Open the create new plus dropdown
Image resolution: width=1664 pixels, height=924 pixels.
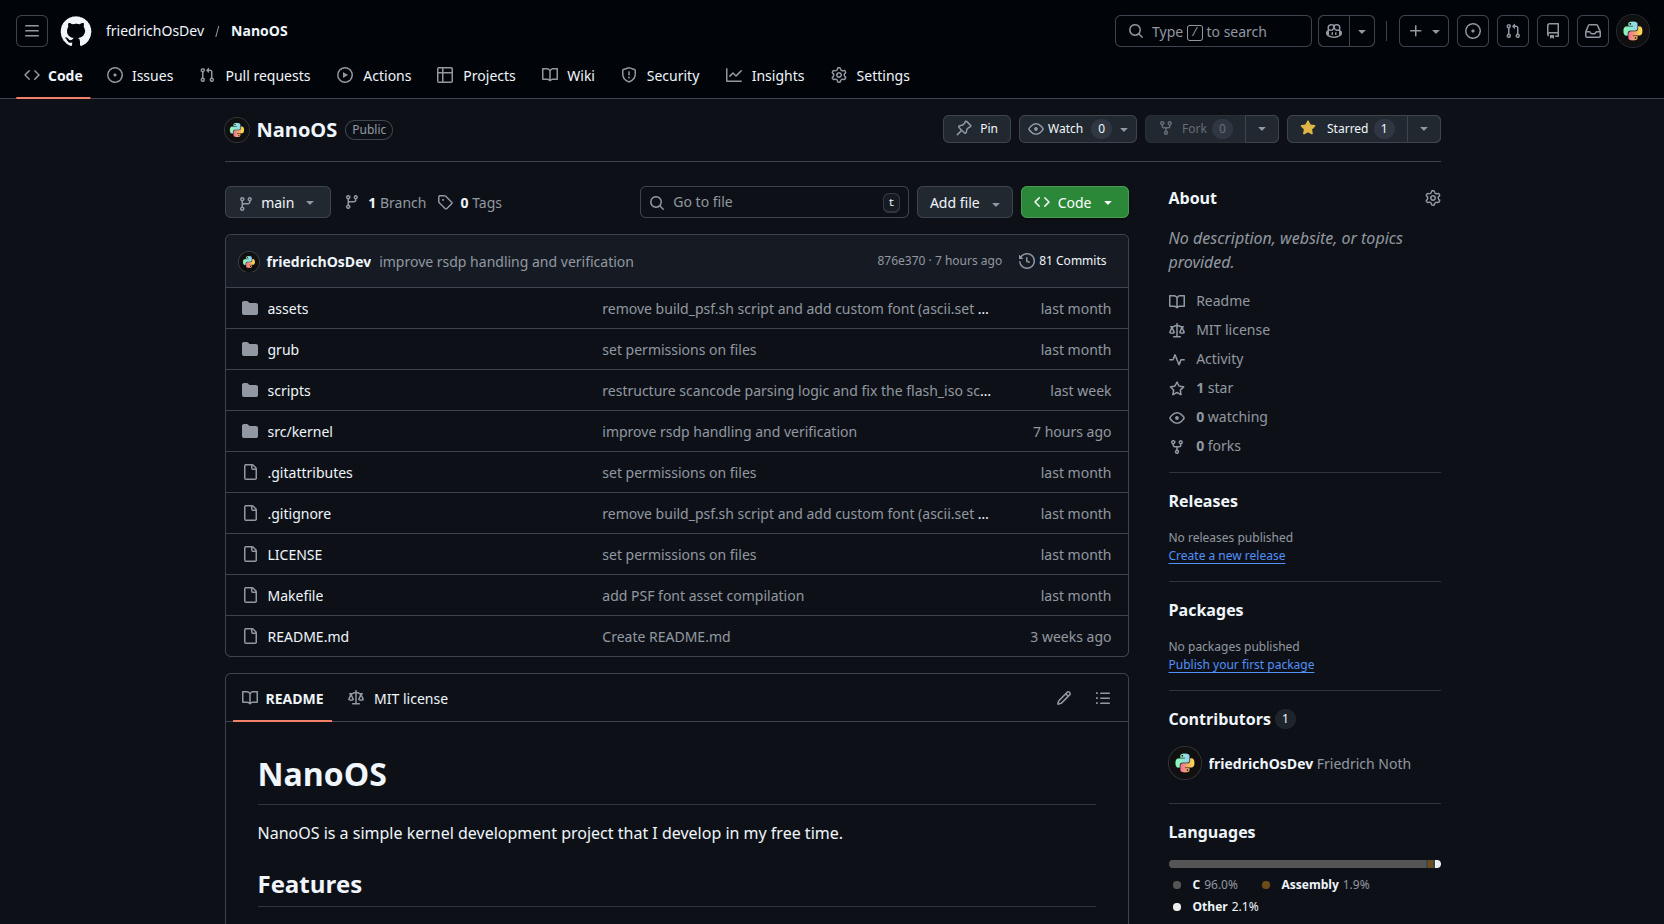coord(1424,31)
